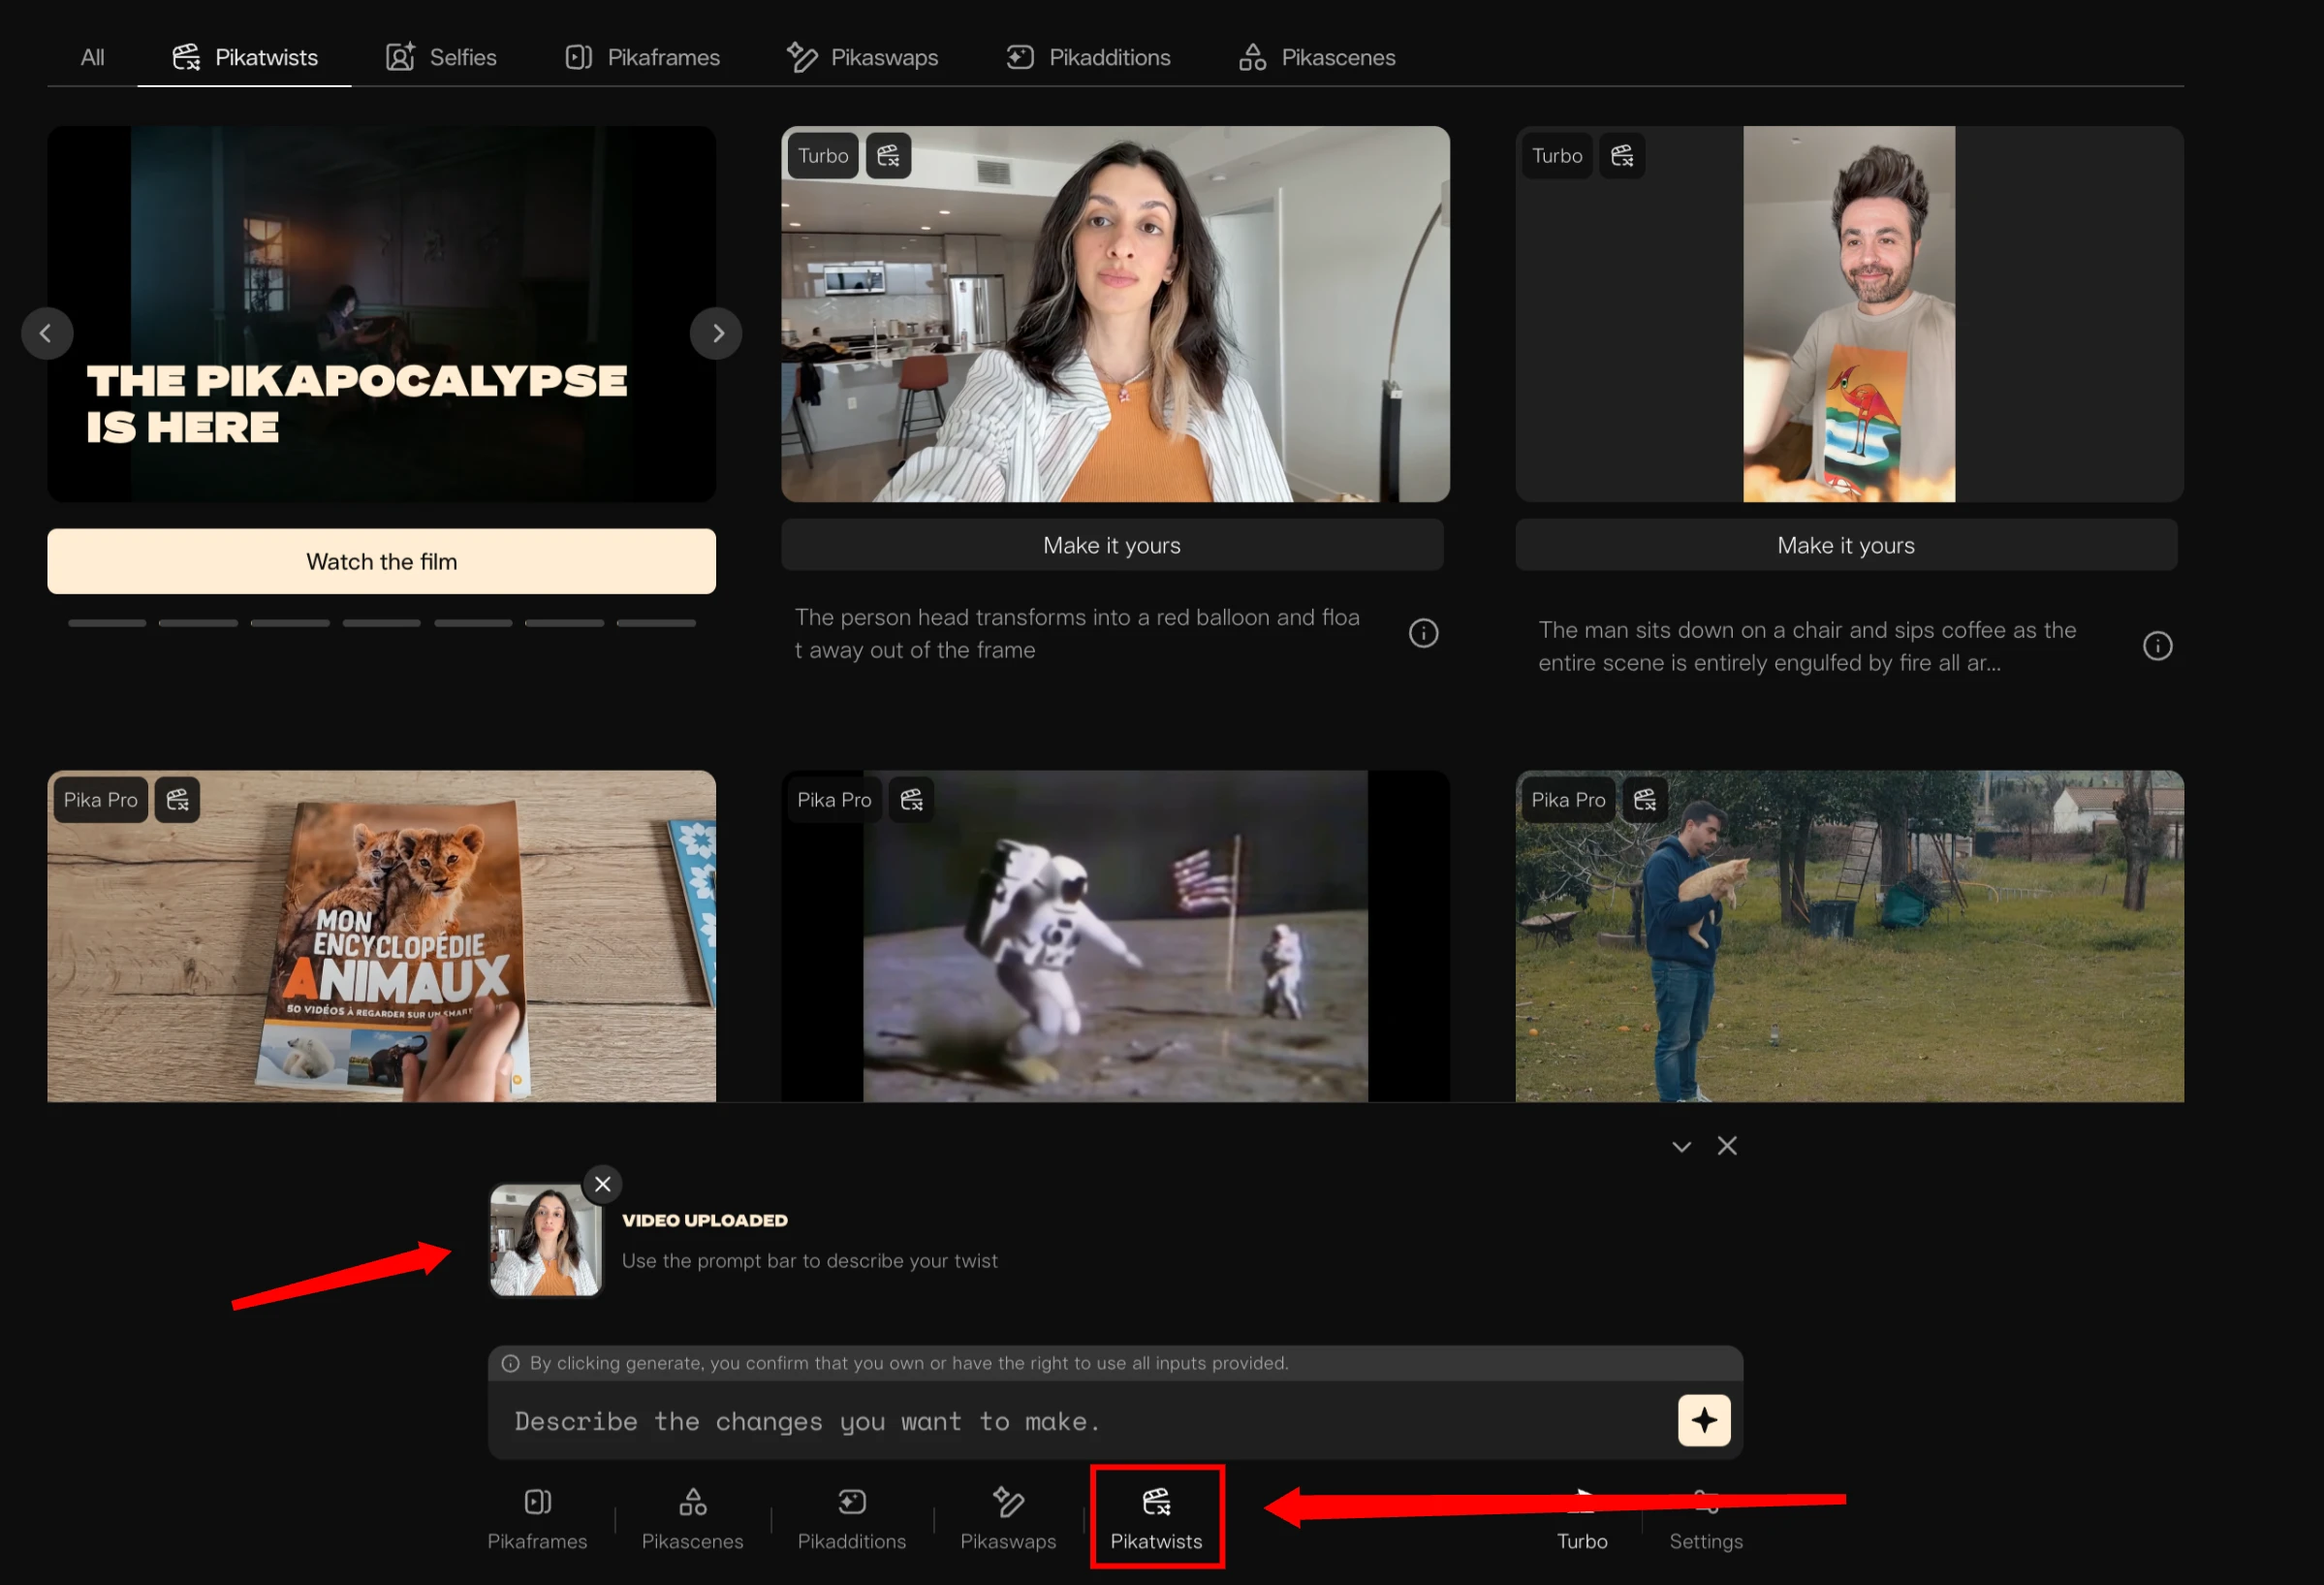Go to next carousel slide
Screen dimensions: 2324x1585
[x=716, y=333]
